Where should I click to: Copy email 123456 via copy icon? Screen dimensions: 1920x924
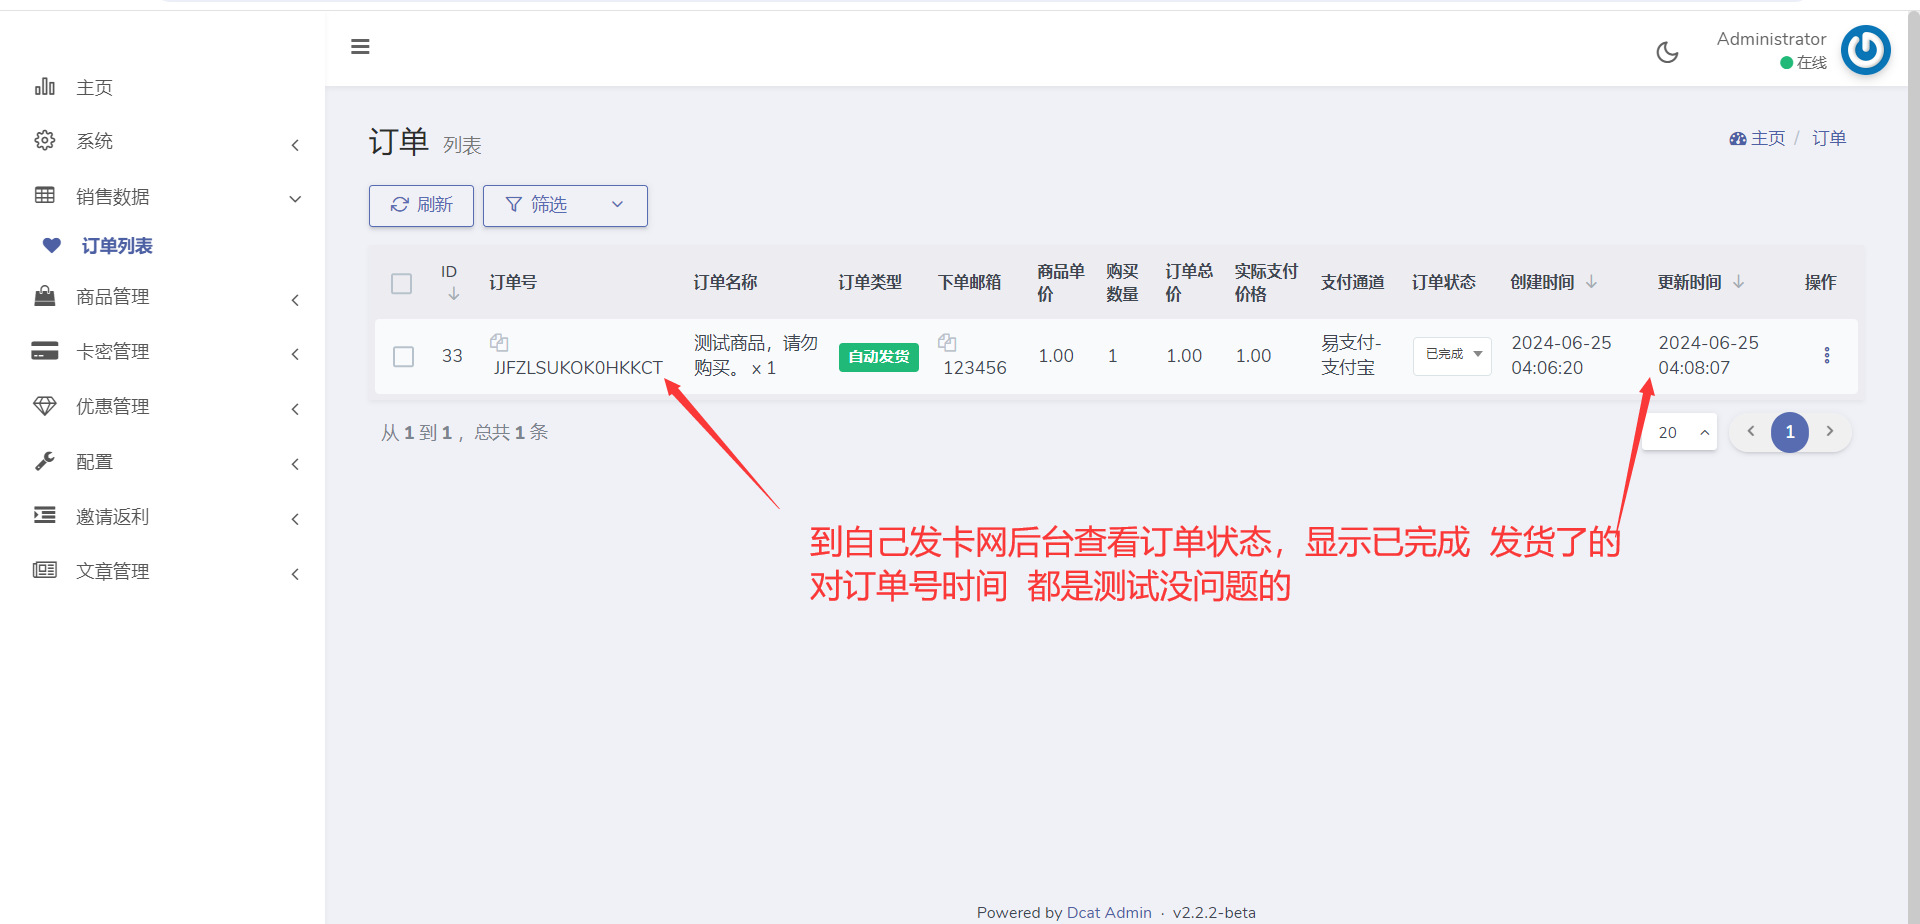click(x=947, y=343)
